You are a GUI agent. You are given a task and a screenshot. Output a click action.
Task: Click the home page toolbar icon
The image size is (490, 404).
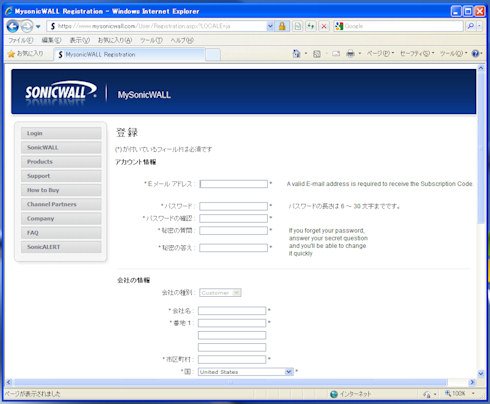(296, 53)
